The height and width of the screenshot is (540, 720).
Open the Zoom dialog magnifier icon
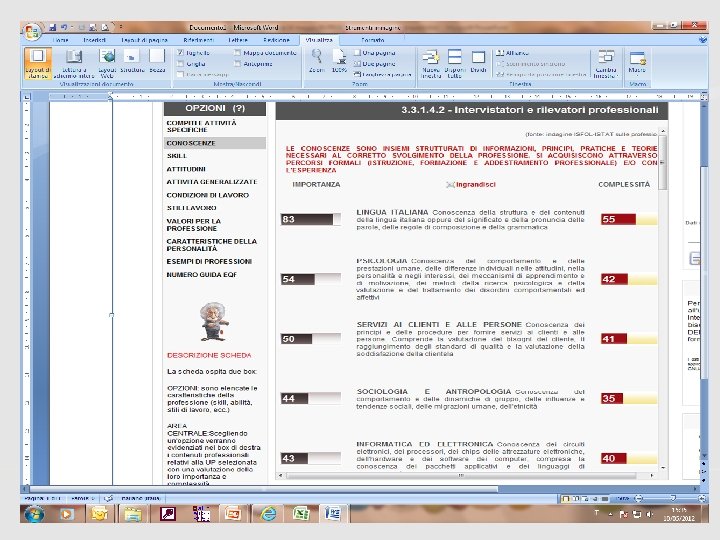point(316,61)
